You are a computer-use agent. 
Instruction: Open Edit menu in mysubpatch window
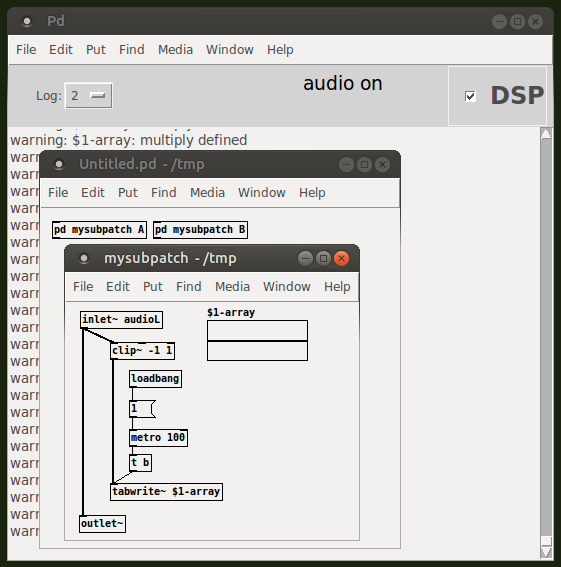(118, 286)
